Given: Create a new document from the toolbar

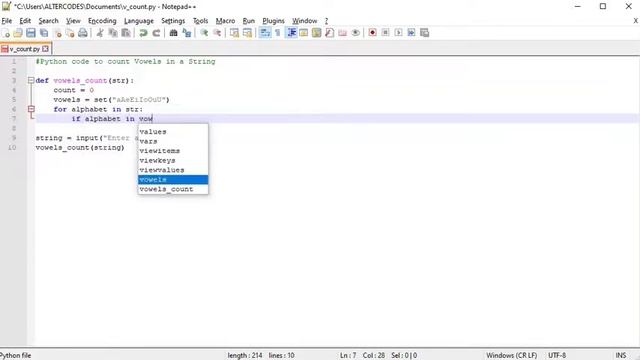Looking at the screenshot, I should tap(5, 33).
